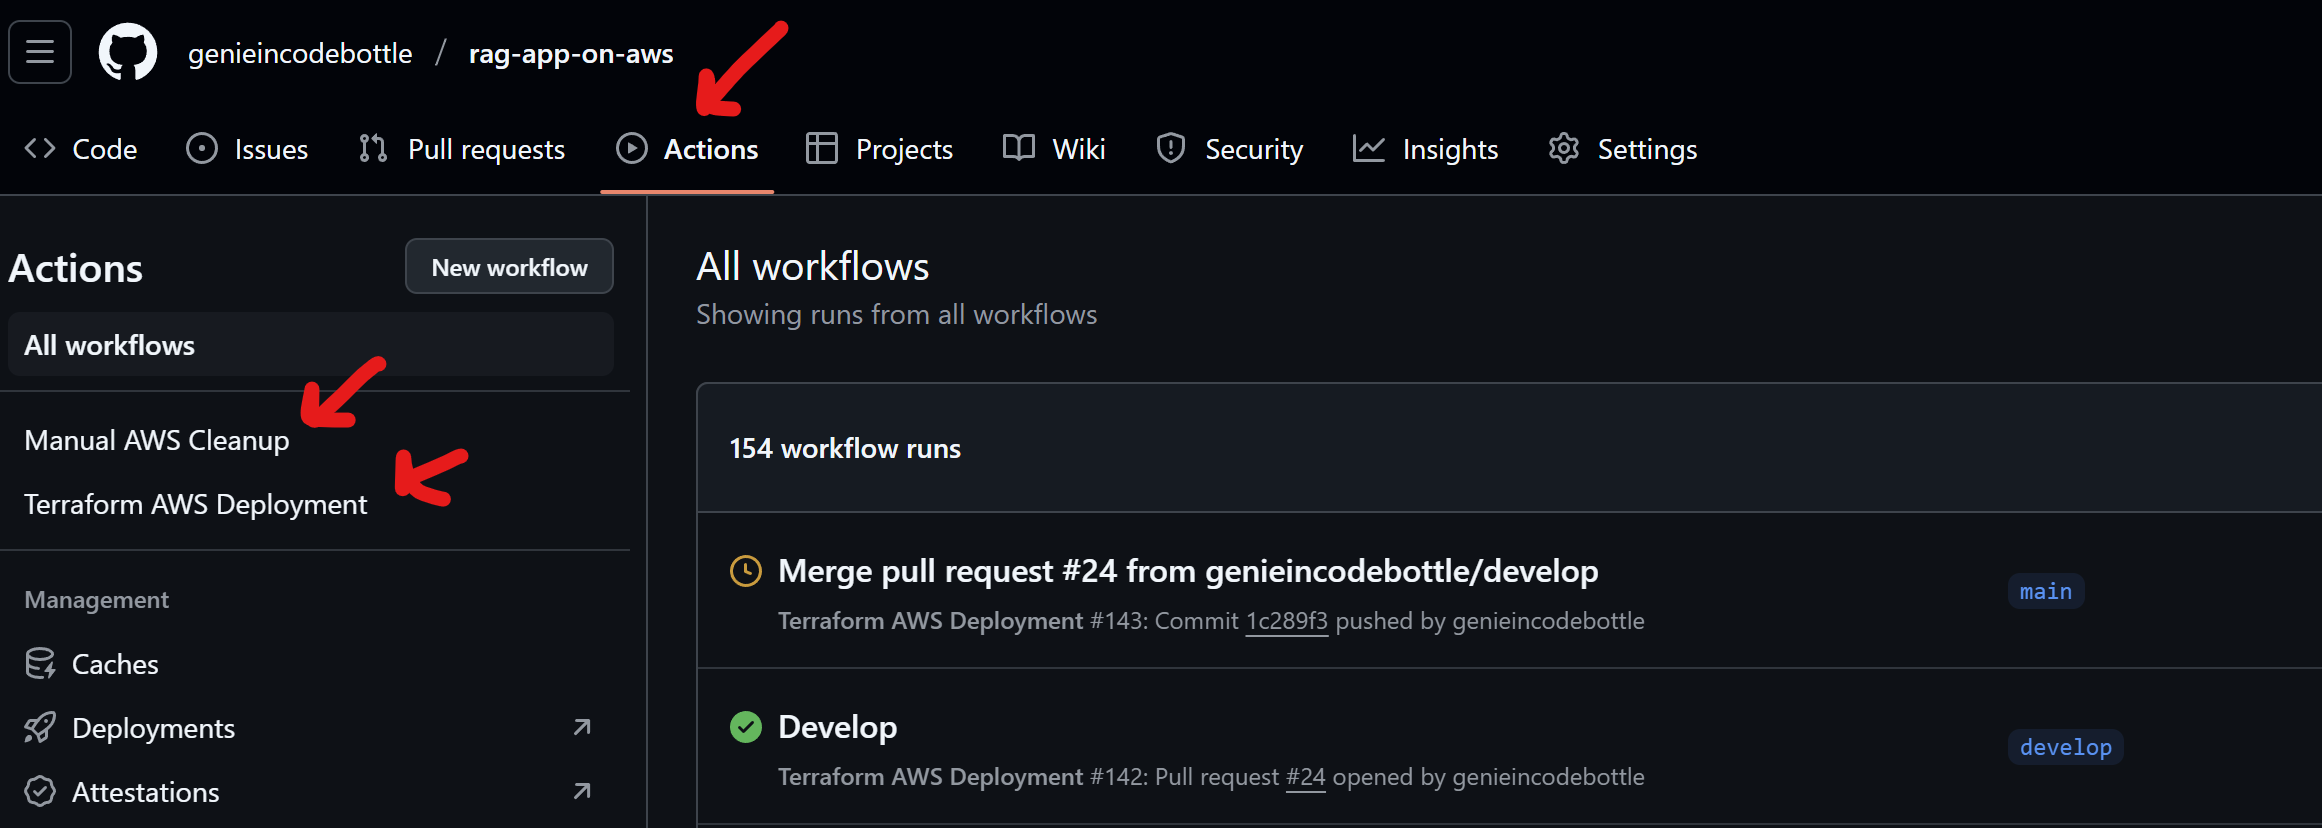The height and width of the screenshot is (828, 2322).
Task: Open the Terraform AWS Deployment workflow
Action: click(x=196, y=504)
